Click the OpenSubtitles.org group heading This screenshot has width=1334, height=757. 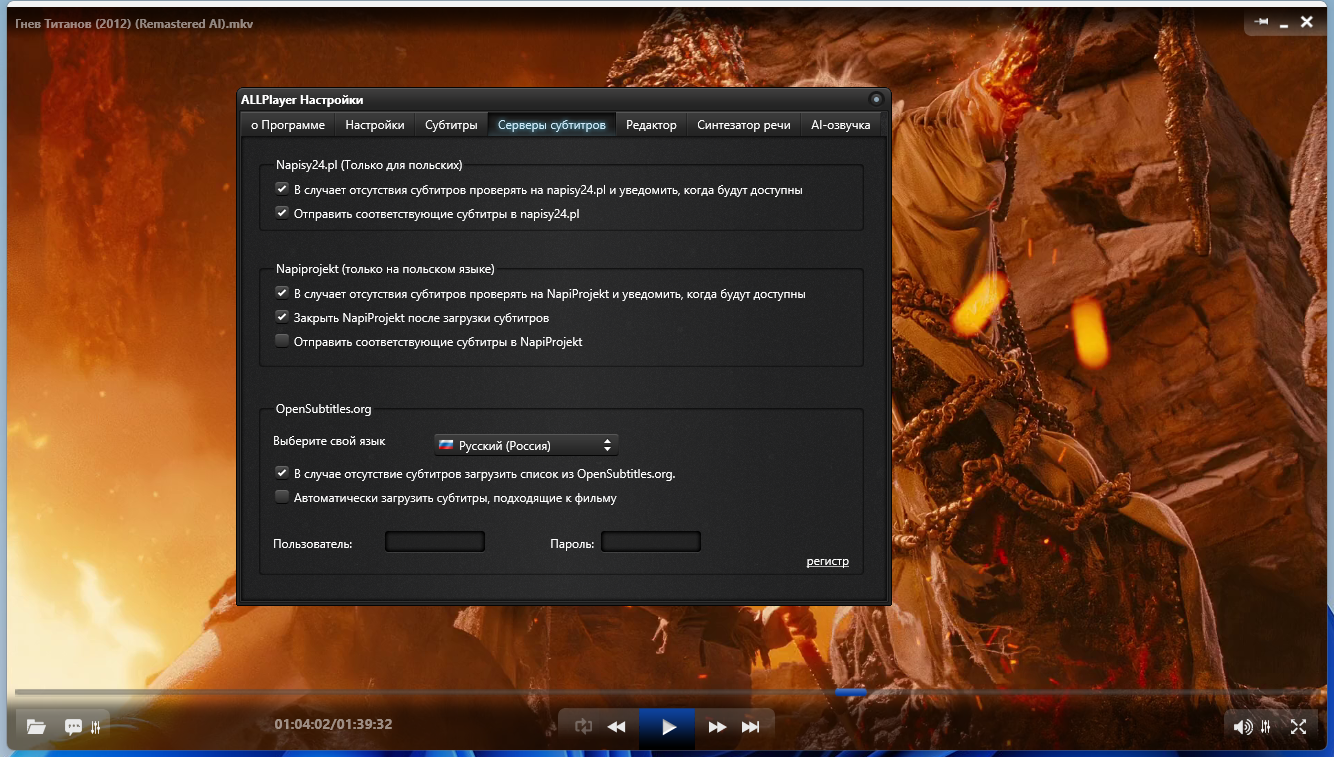pyautogui.click(x=324, y=409)
